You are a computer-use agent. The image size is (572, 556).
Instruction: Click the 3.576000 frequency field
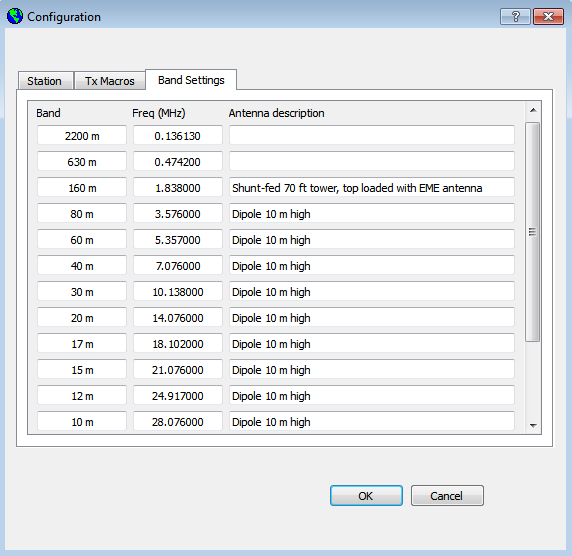[x=178, y=213]
